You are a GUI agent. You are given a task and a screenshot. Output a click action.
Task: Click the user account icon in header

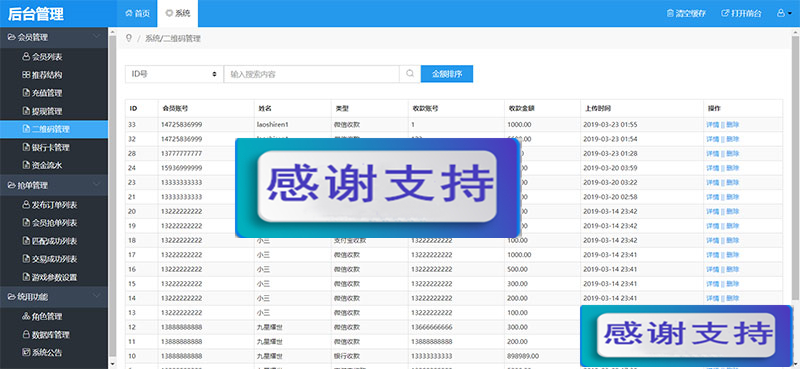(781, 13)
